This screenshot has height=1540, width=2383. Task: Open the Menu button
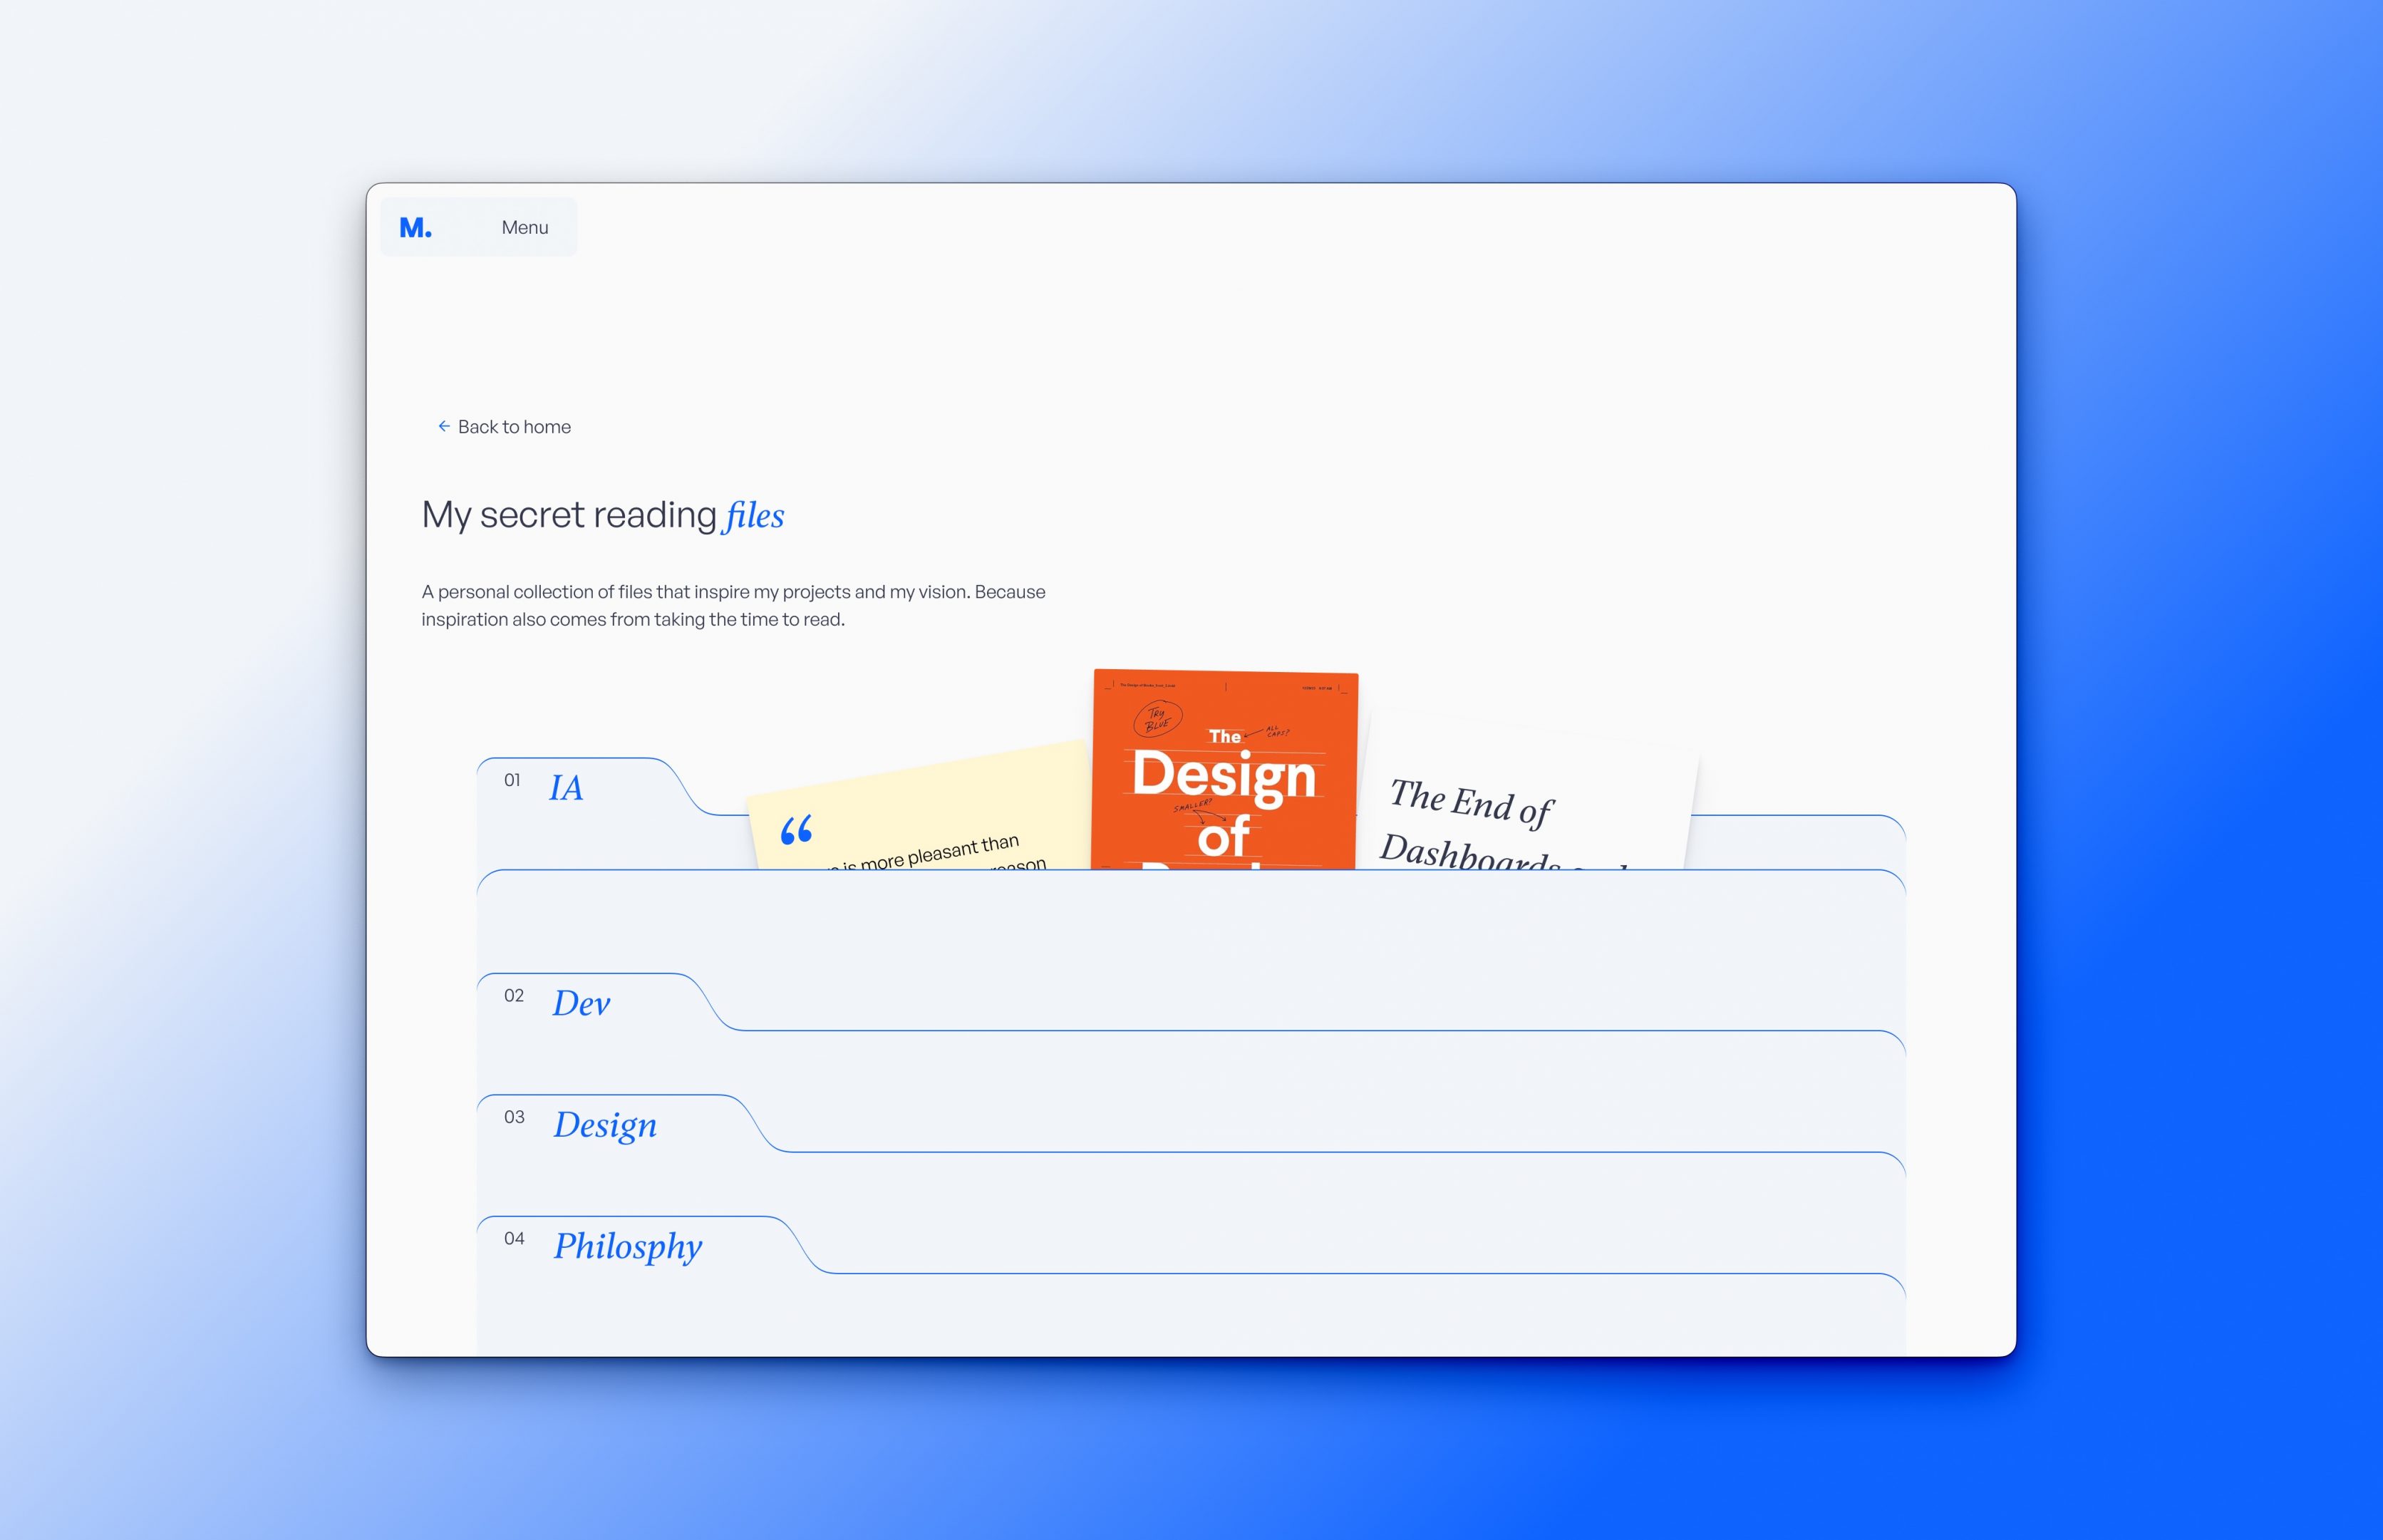525,228
